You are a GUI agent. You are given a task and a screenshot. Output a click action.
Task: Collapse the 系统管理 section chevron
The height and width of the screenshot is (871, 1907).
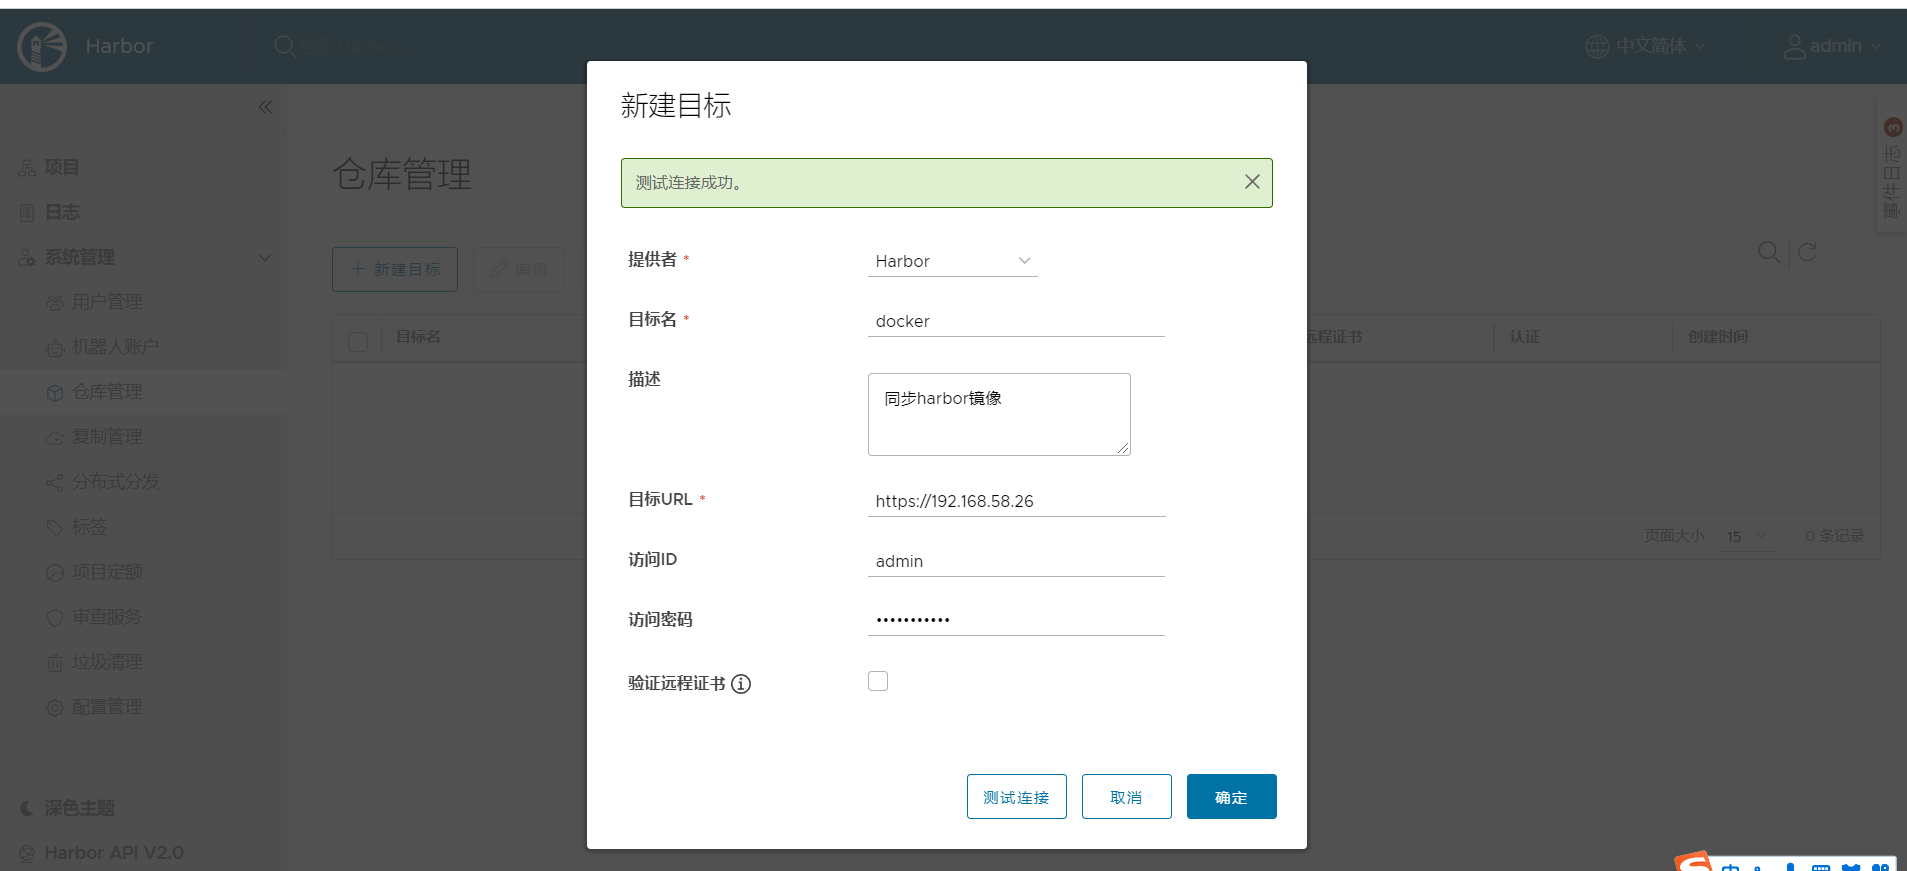(265, 258)
